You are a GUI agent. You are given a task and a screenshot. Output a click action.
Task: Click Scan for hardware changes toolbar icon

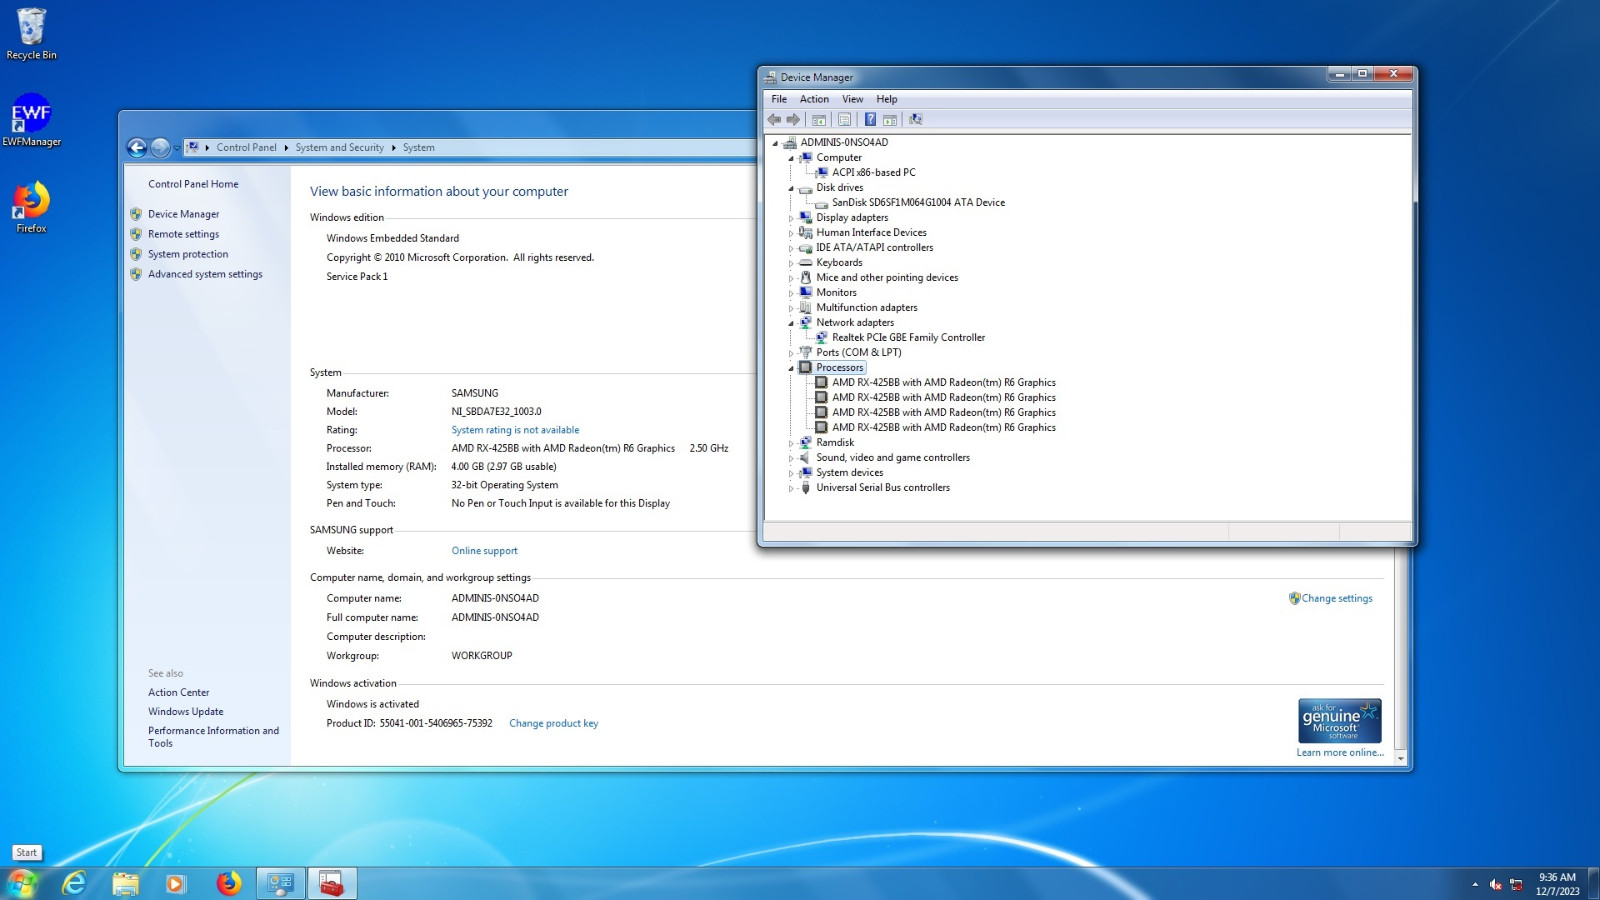[x=915, y=120]
